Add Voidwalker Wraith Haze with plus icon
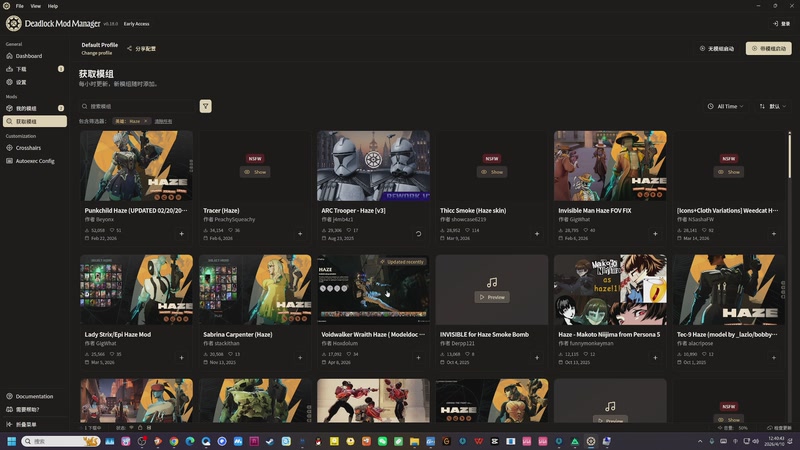This screenshot has height=450, width=800. click(418, 358)
